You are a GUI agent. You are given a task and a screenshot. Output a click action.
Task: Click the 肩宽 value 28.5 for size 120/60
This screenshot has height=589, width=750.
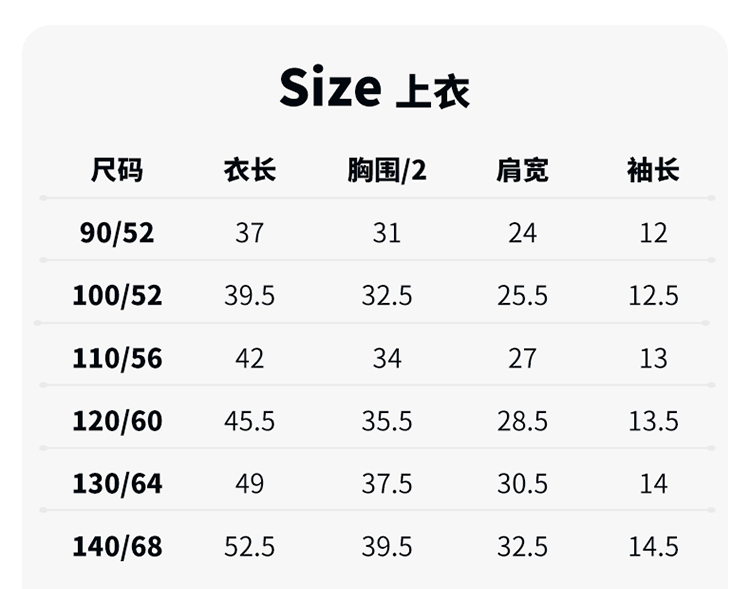point(522,421)
